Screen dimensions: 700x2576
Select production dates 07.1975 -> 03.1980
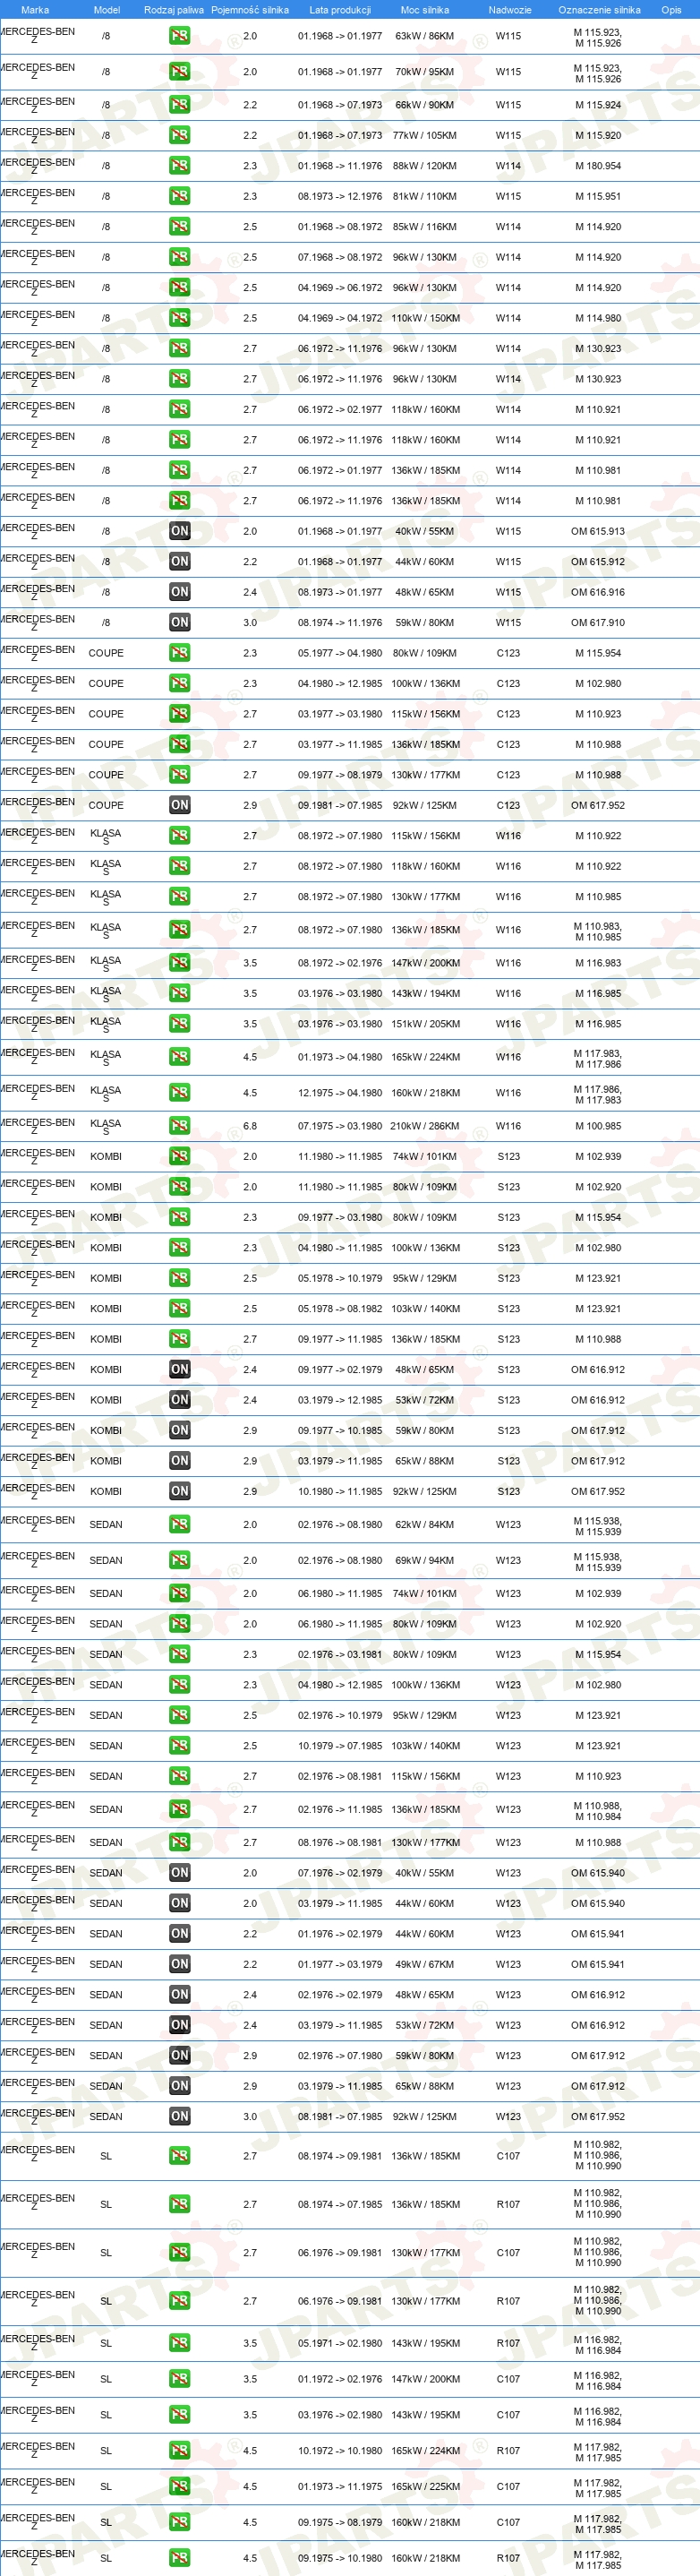coord(340,1126)
